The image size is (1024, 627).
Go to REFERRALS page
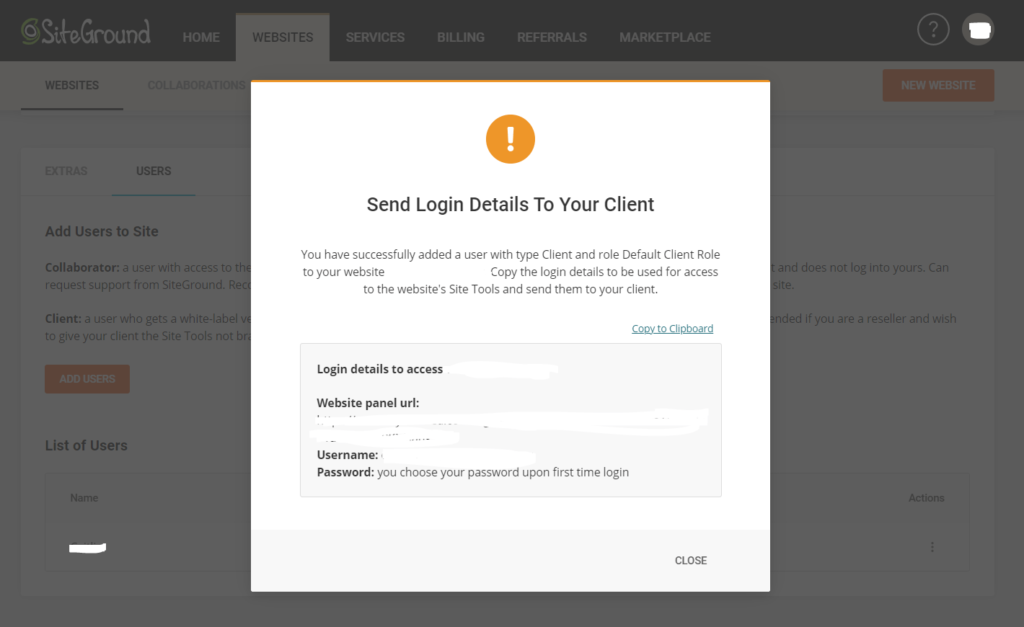(x=552, y=37)
